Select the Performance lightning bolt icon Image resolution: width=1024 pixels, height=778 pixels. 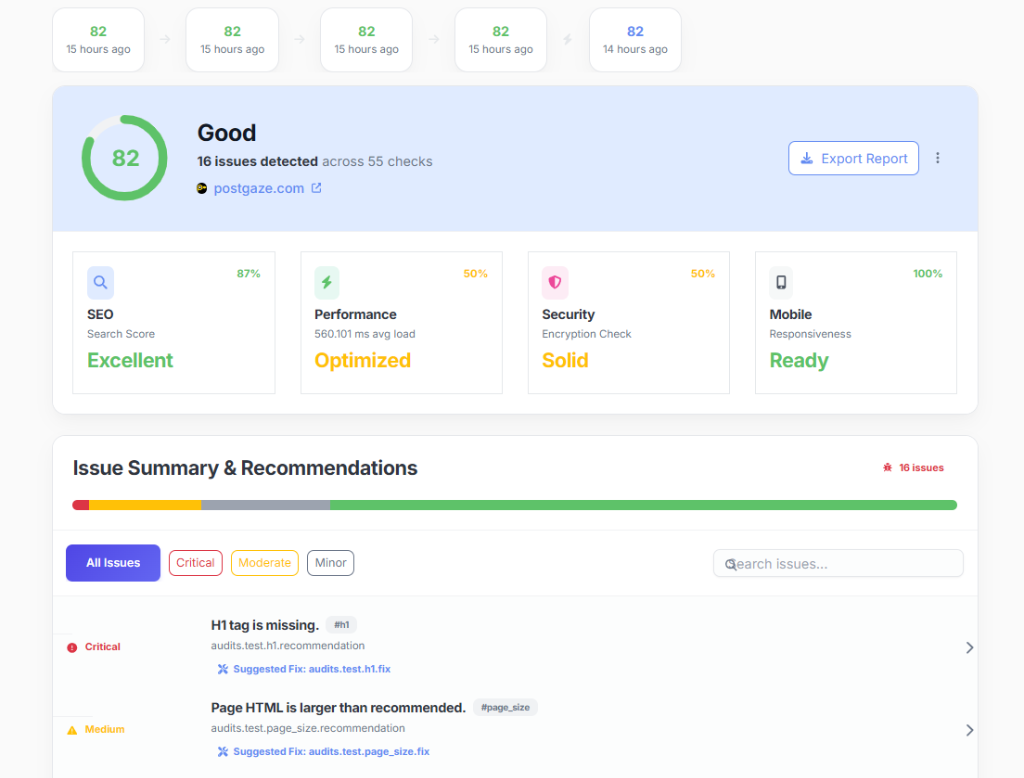pyautogui.click(x=327, y=283)
